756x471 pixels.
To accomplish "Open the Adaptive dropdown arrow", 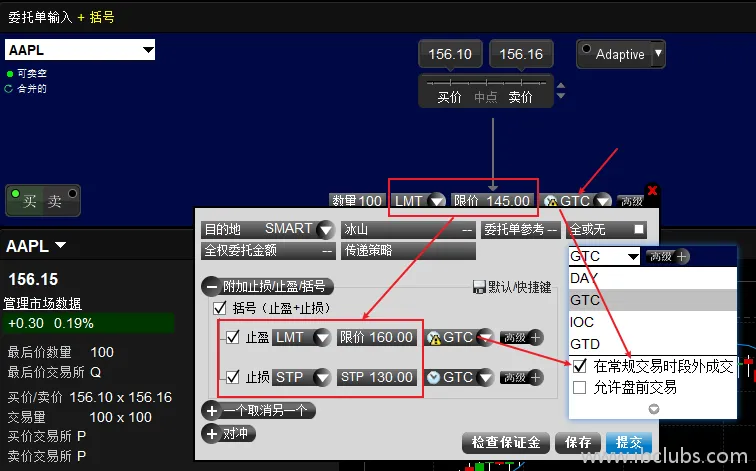I will (x=658, y=54).
